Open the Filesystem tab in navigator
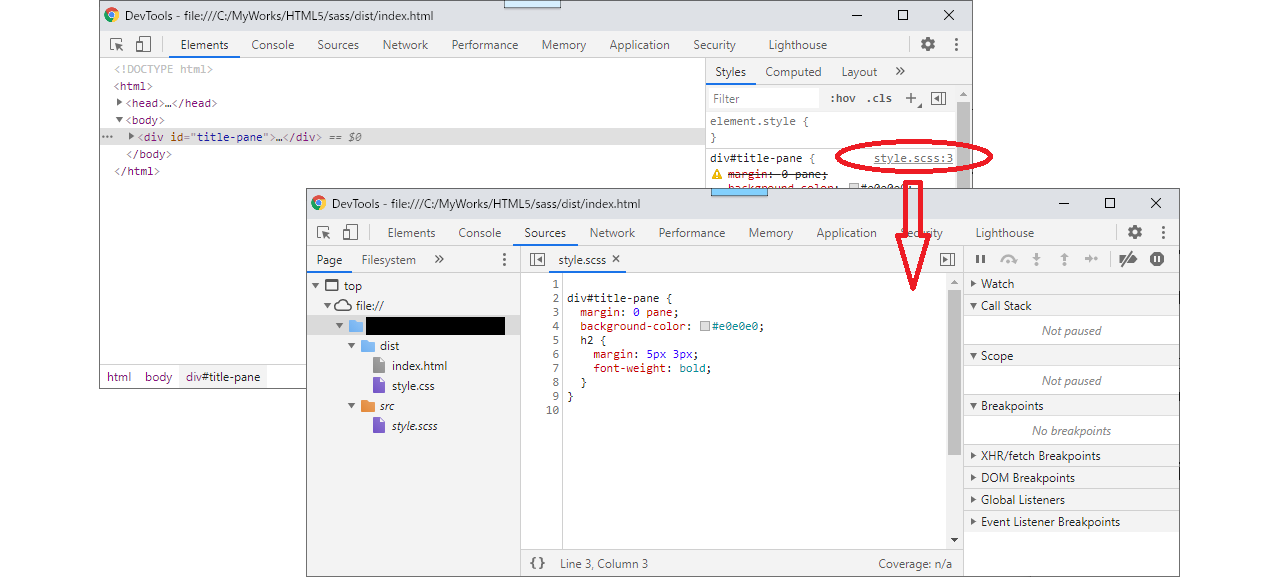The height and width of the screenshot is (578, 1280). (388, 260)
